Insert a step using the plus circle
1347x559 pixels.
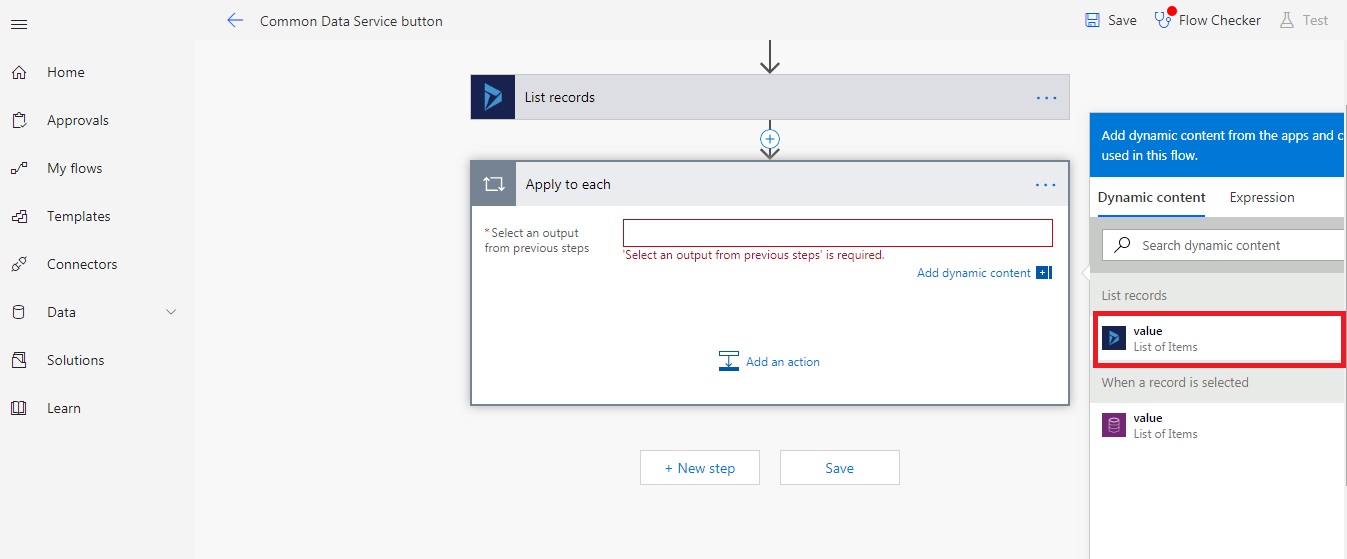point(770,139)
